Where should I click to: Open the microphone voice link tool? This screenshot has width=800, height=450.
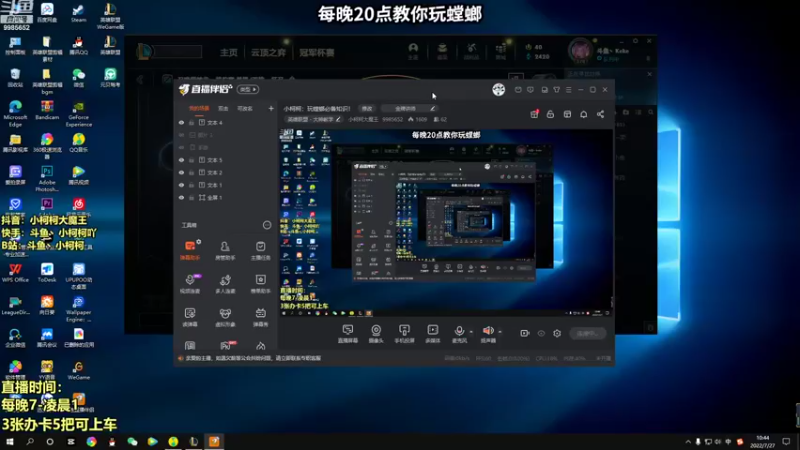tap(190, 283)
